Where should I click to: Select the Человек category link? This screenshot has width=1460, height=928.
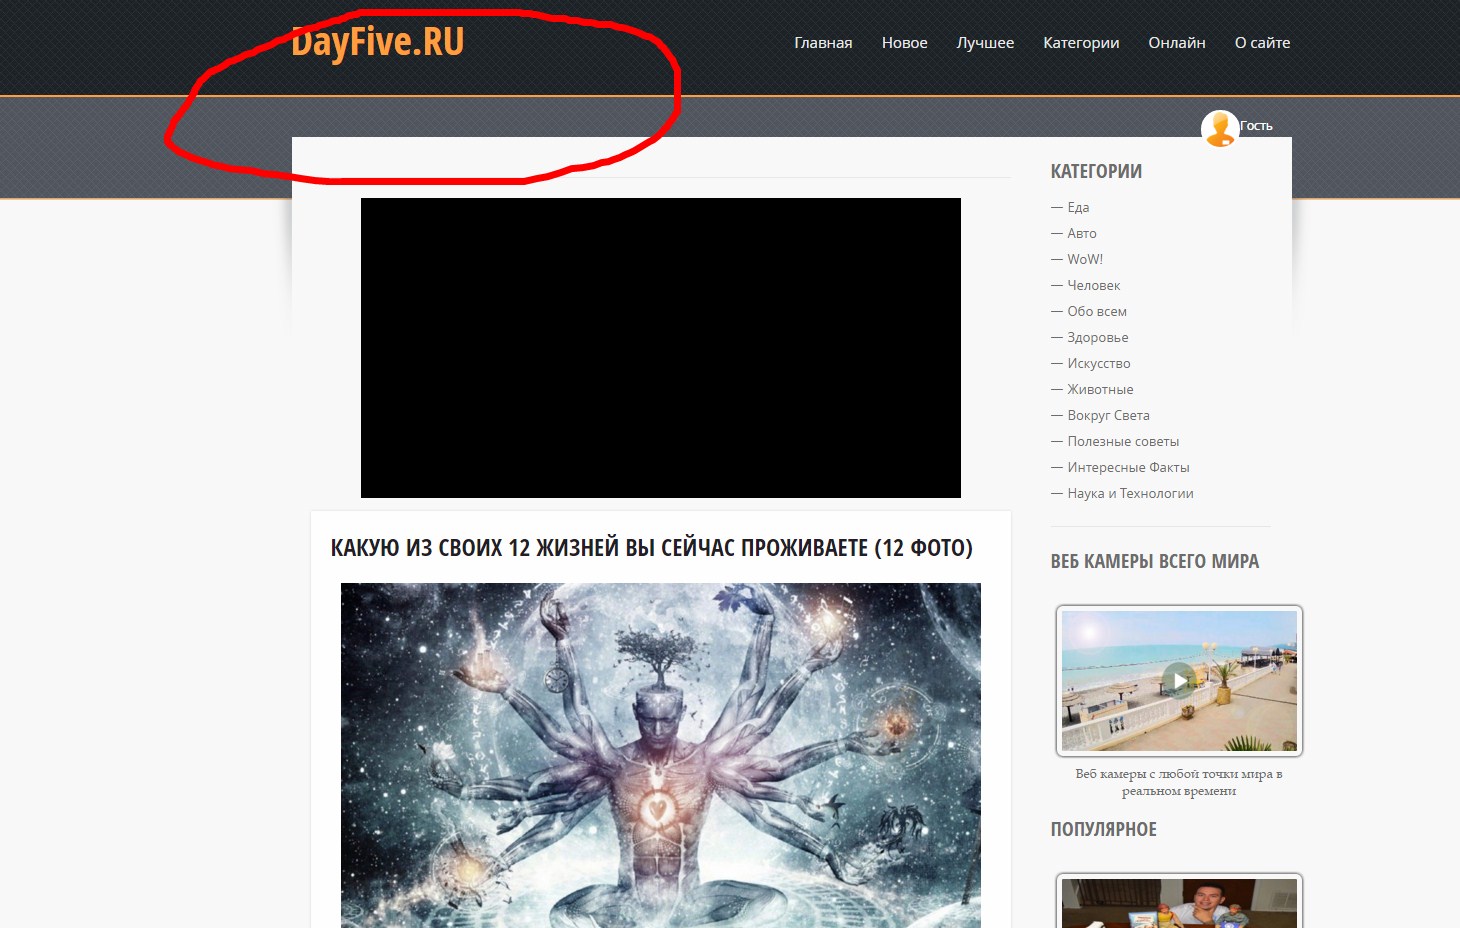point(1093,285)
